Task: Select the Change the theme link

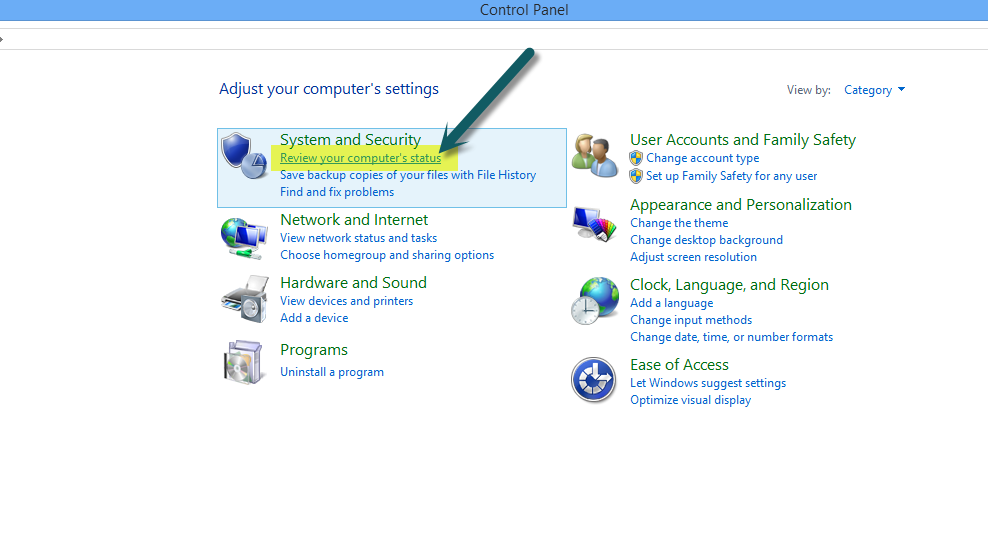Action: pyautogui.click(x=679, y=223)
